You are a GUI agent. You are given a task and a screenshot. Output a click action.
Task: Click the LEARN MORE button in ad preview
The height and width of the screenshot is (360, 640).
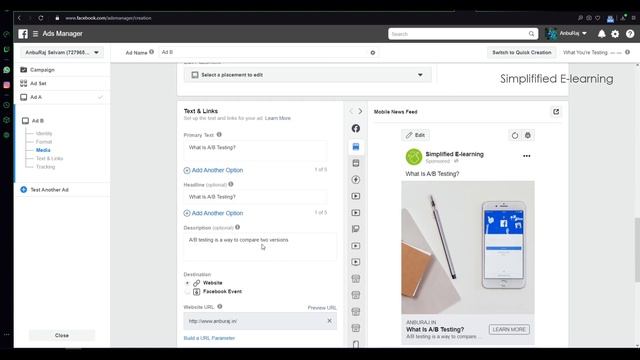click(509, 329)
